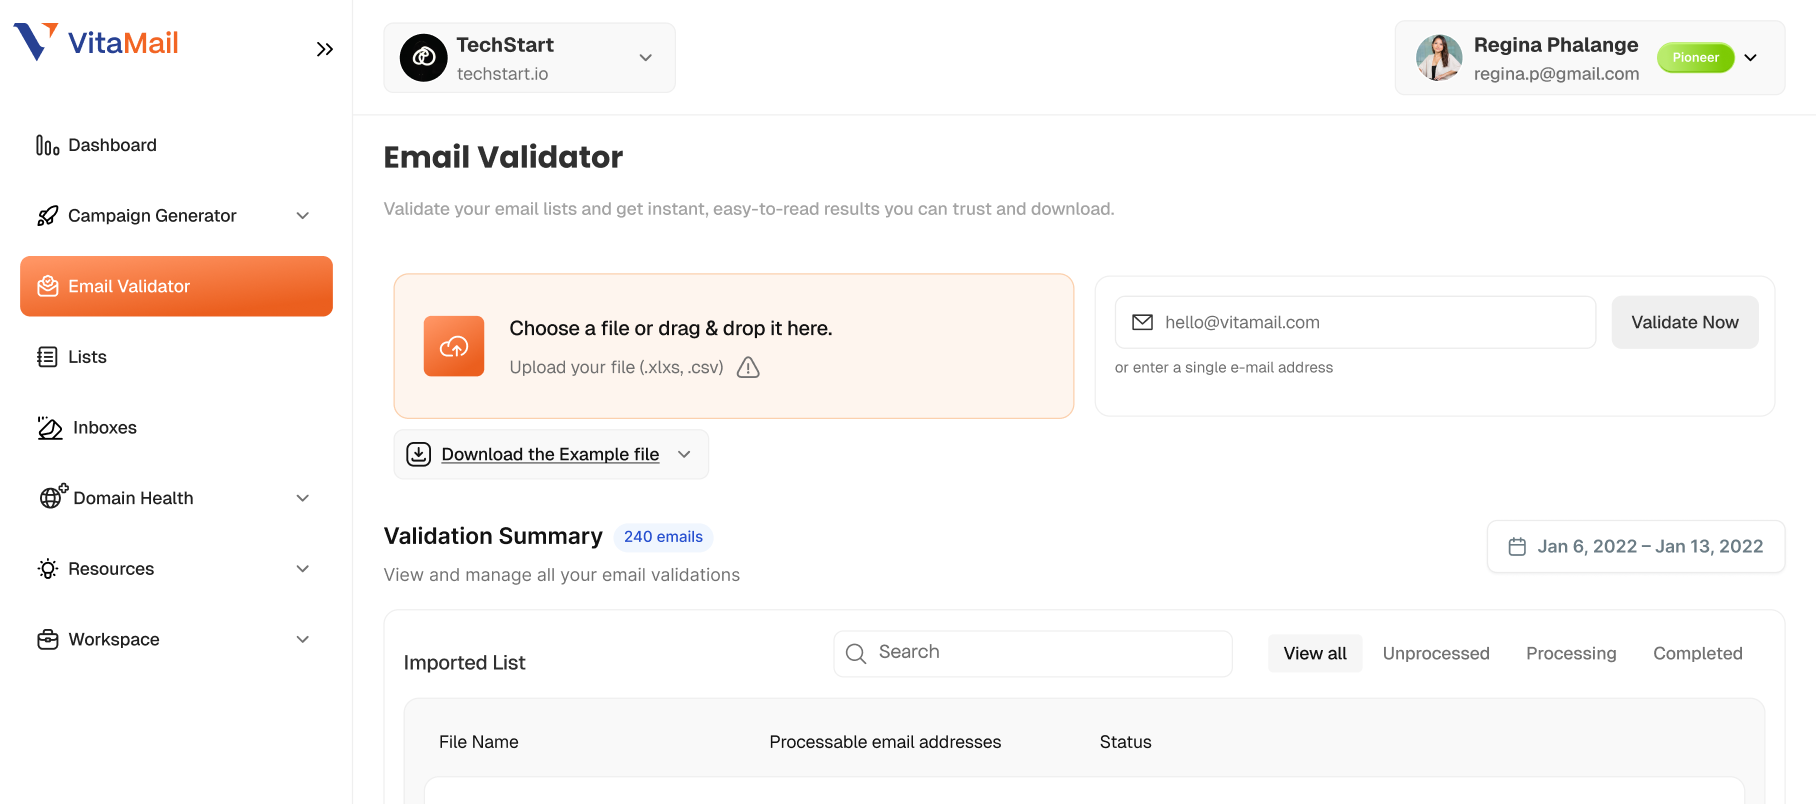Open Dashboard from the sidebar
The image size is (1816, 804).
tap(112, 145)
